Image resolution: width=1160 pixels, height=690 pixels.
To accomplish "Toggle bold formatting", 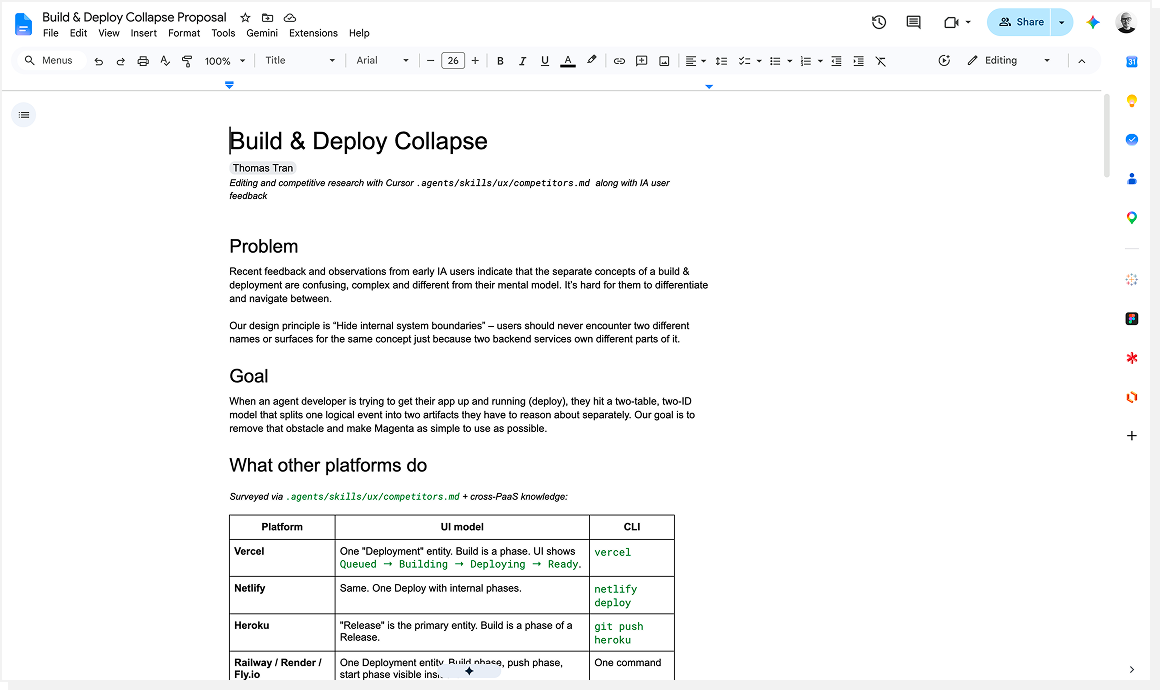I will [500, 61].
